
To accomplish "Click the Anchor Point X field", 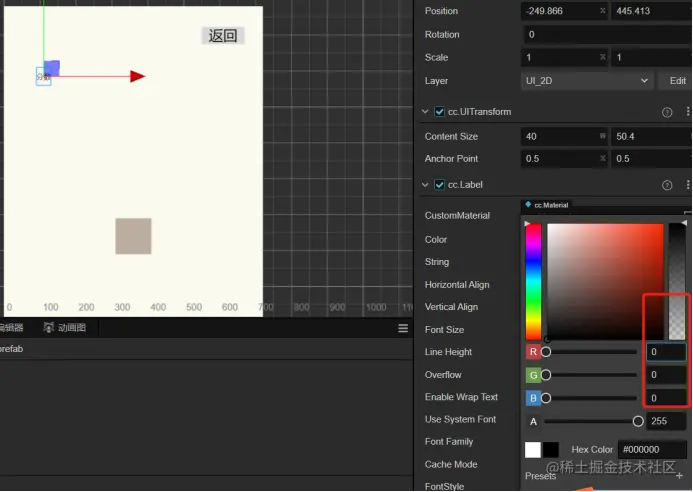I will tap(564, 159).
